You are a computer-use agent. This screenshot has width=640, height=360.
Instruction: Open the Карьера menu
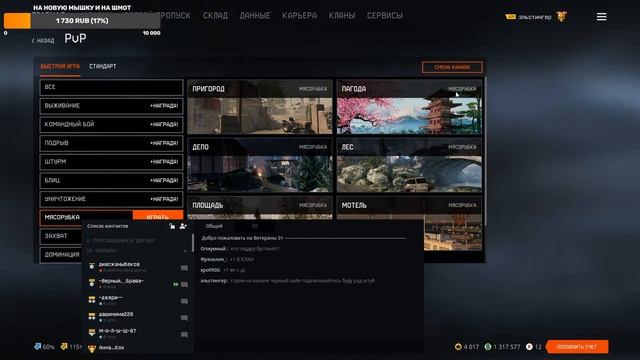point(299,16)
